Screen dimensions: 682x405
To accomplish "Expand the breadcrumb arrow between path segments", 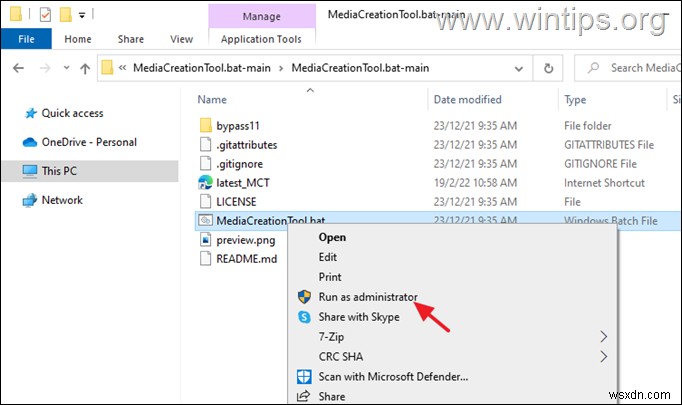I will coord(281,68).
